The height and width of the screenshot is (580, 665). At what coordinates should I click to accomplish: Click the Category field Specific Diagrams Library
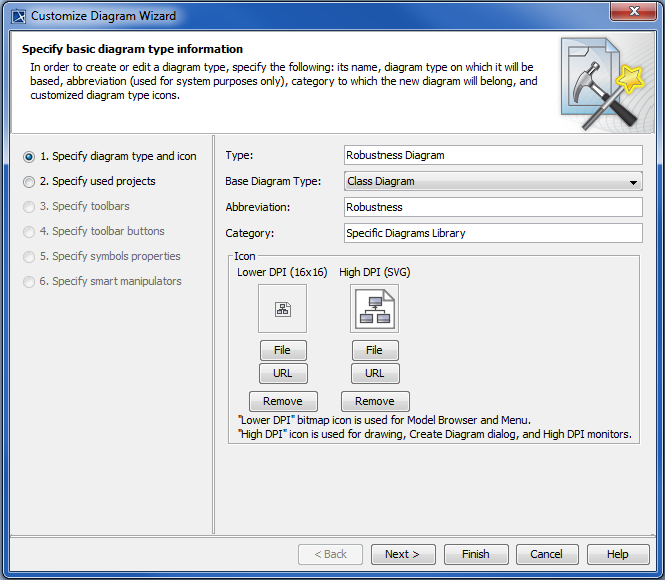point(493,233)
